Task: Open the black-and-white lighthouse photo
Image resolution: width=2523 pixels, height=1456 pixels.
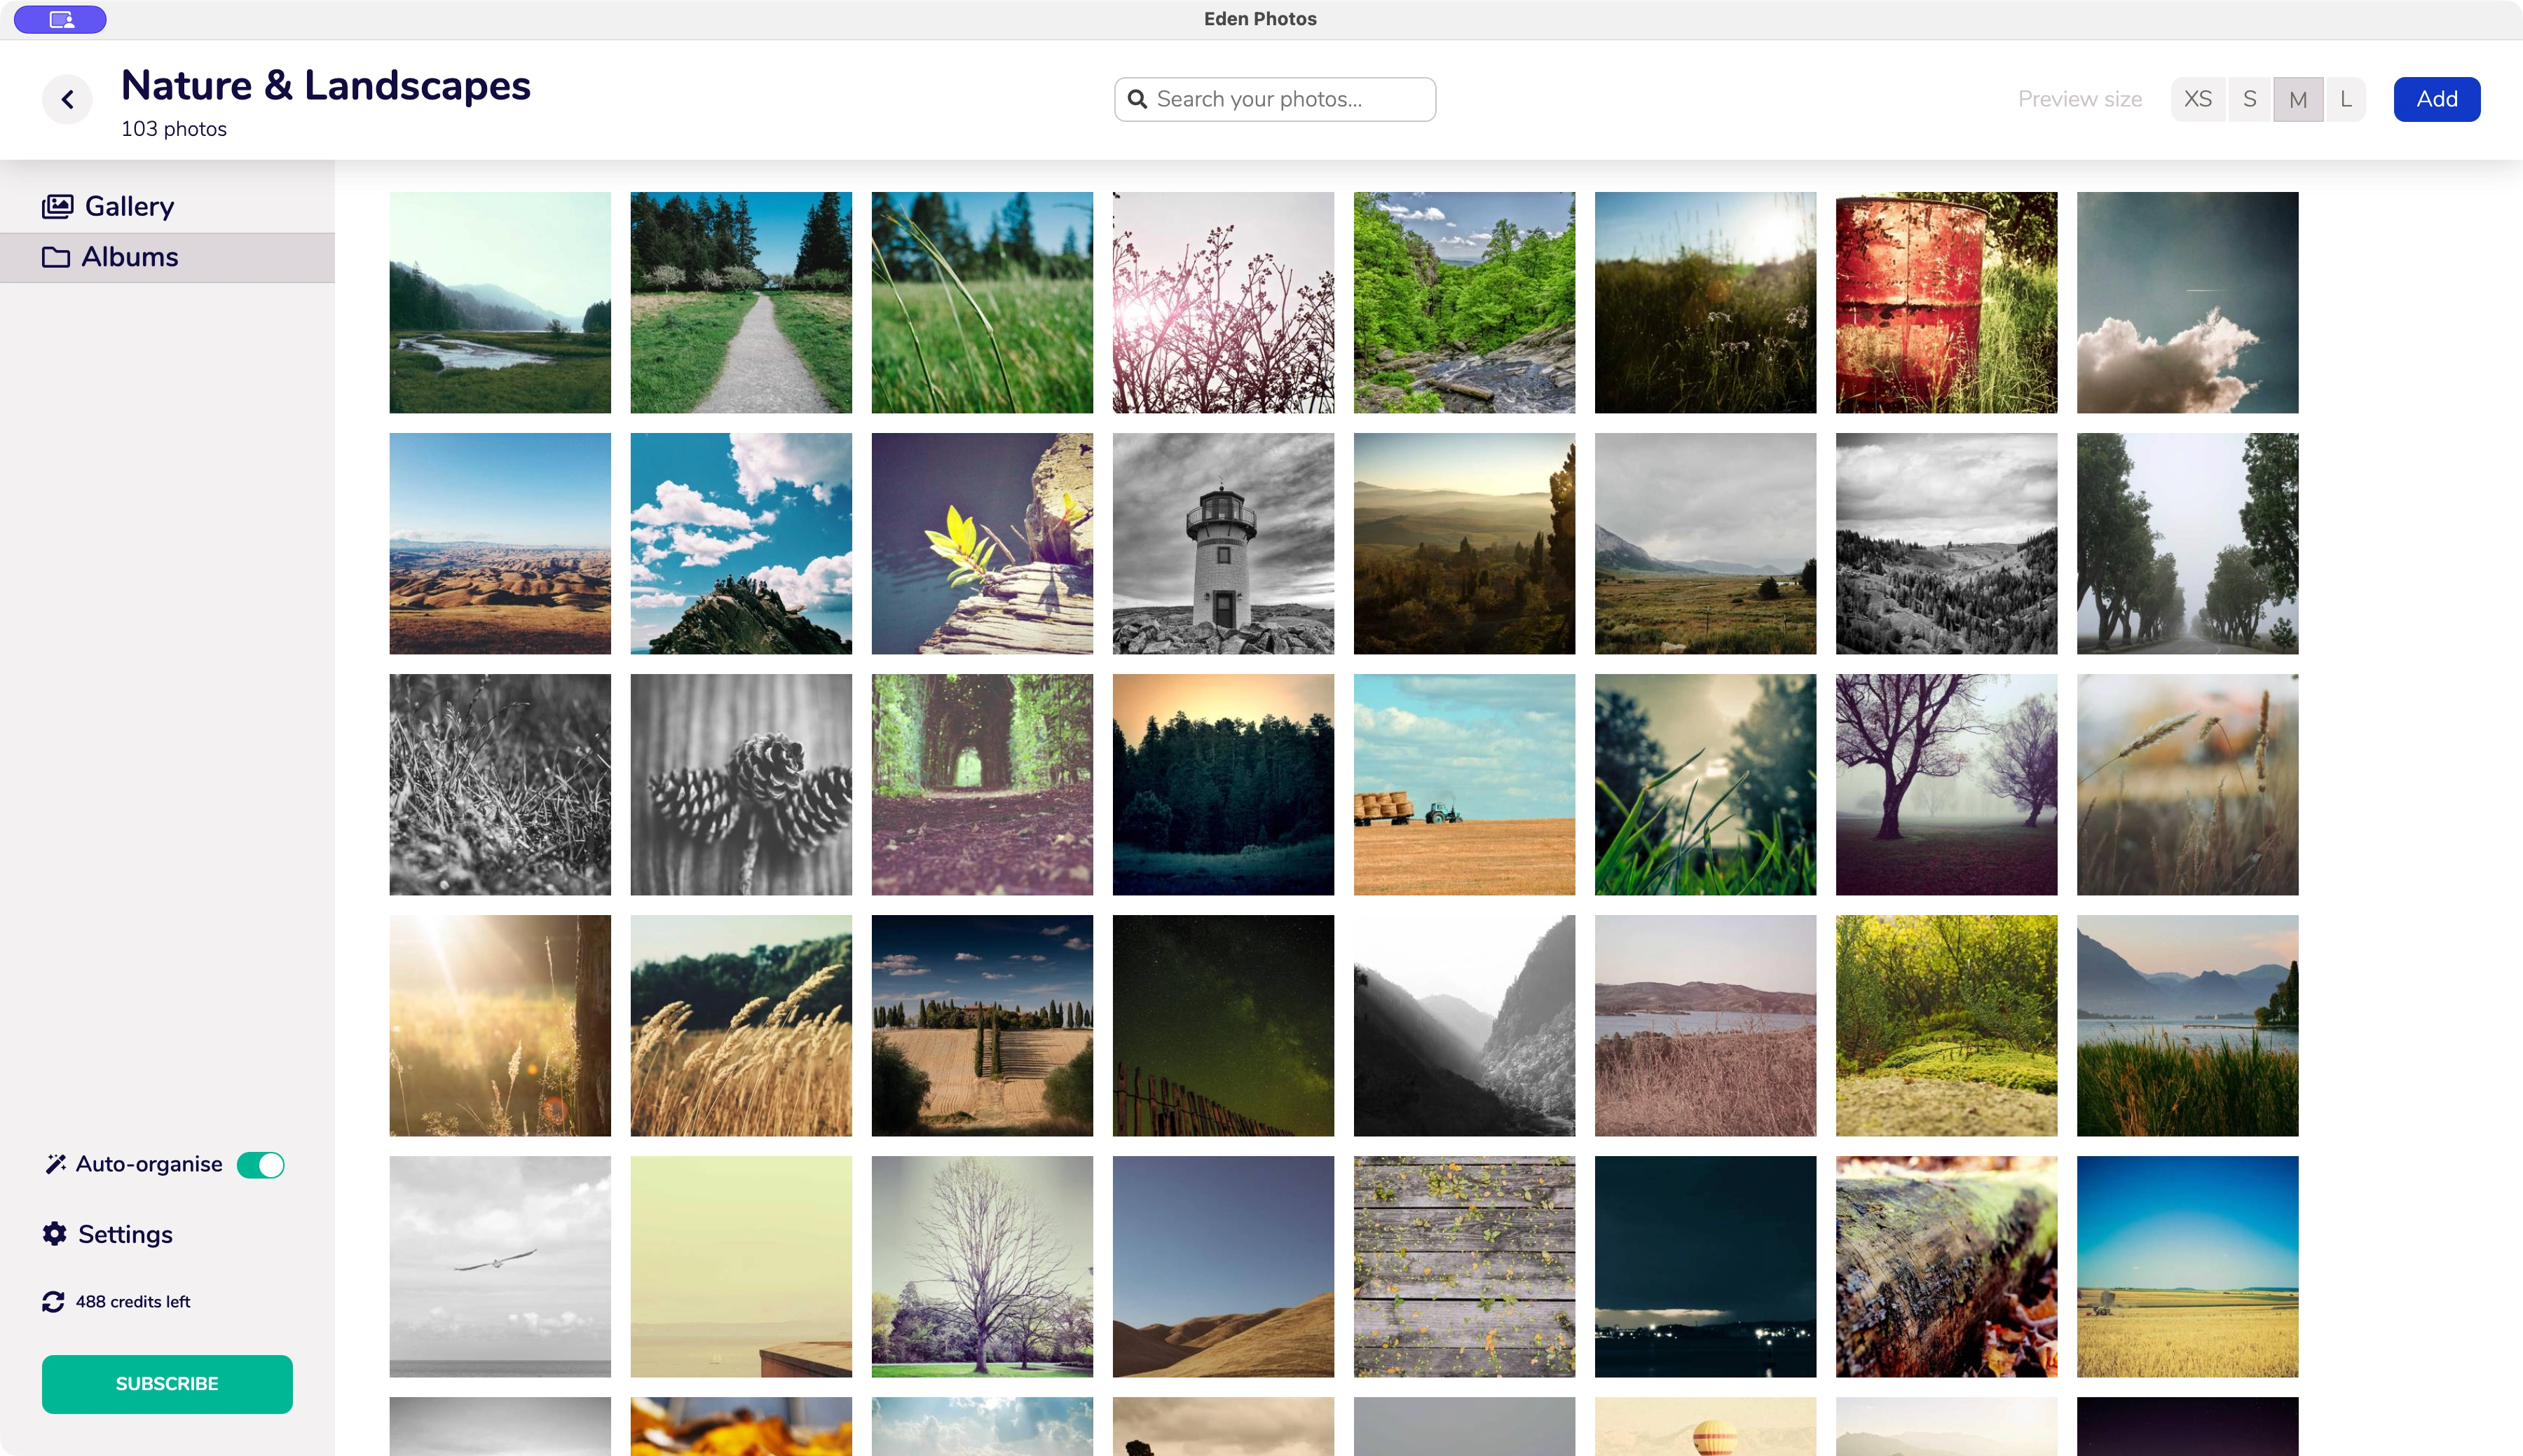Action: coord(1223,544)
